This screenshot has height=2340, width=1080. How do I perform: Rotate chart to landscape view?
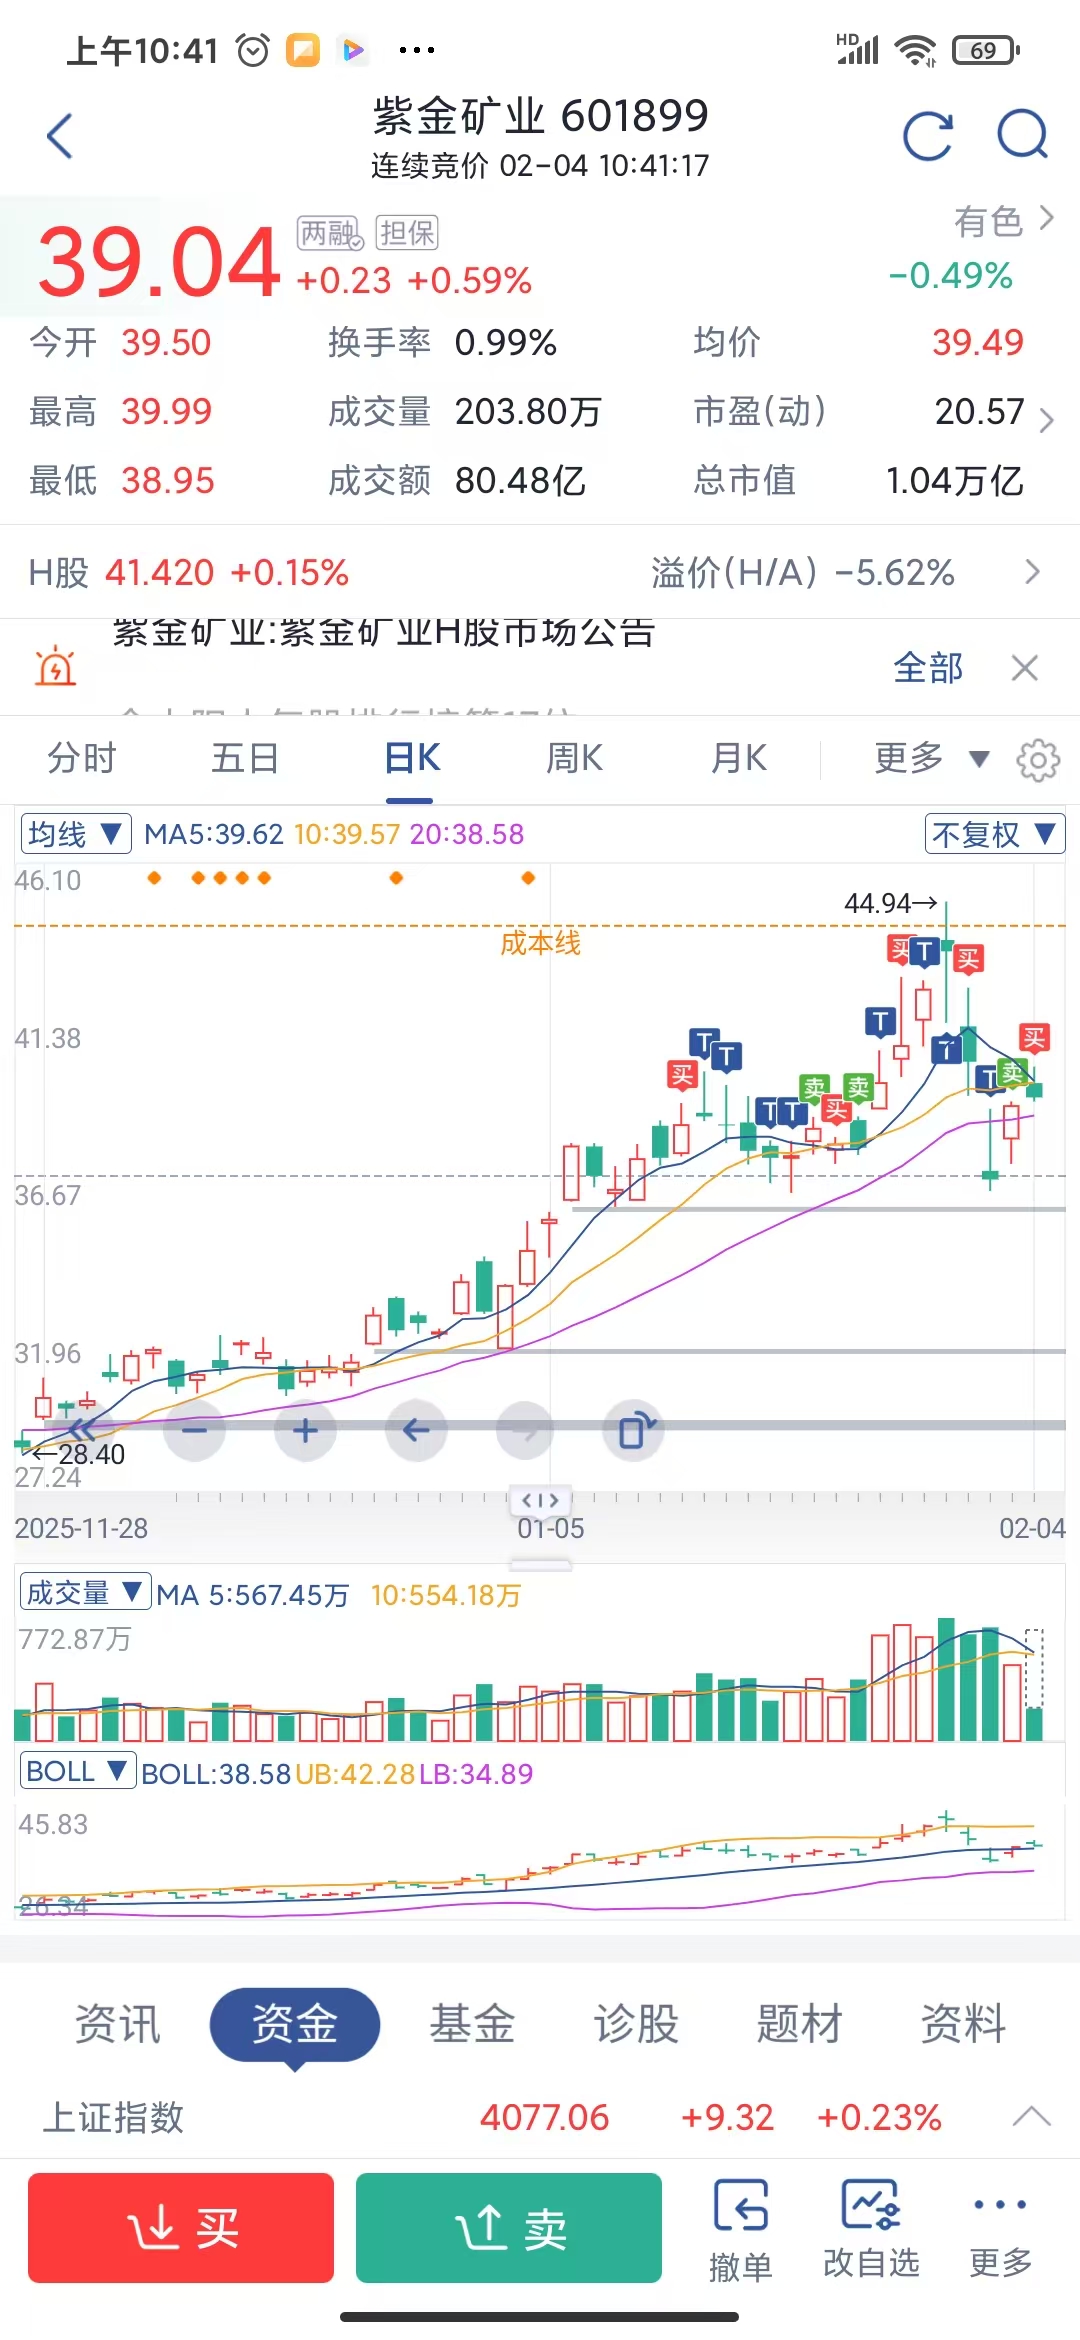(635, 1431)
